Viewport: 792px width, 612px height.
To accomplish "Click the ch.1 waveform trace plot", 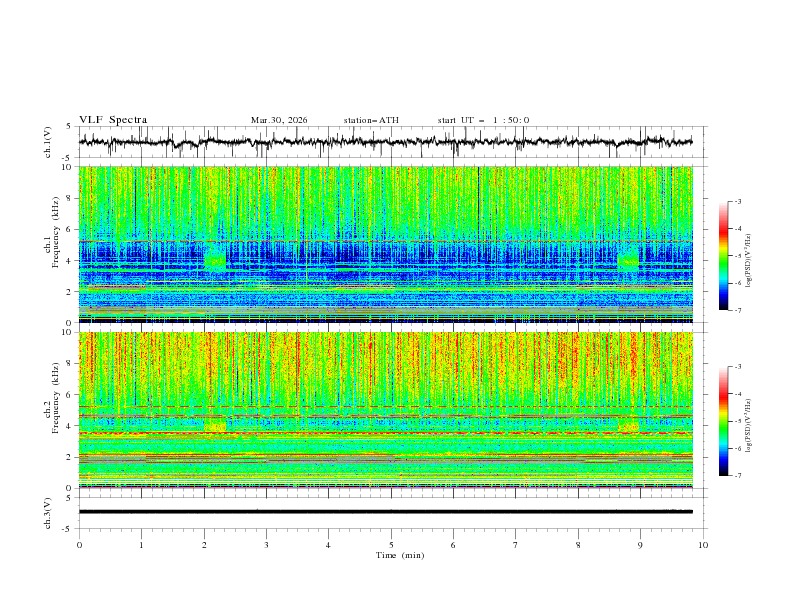I will pyautogui.click(x=385, y=142).
